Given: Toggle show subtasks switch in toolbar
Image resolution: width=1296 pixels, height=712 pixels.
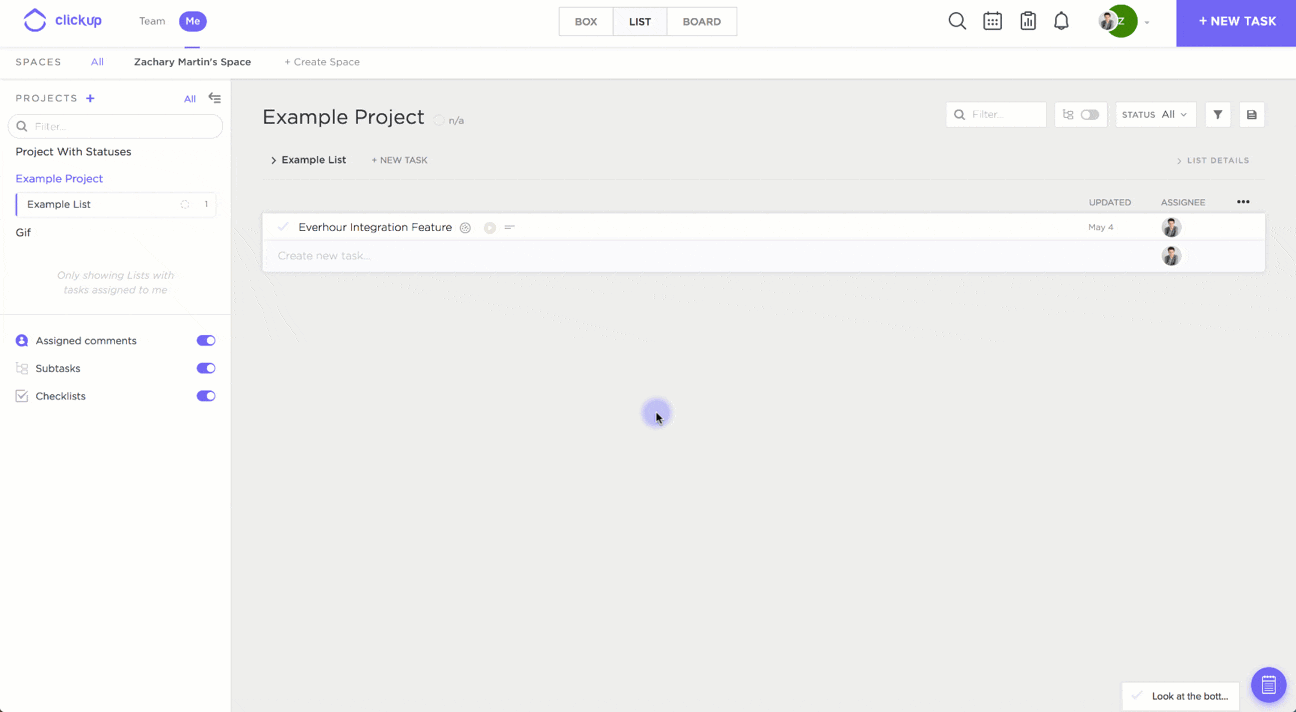Looking at the screenshot, I should [x=1089, y=115].
